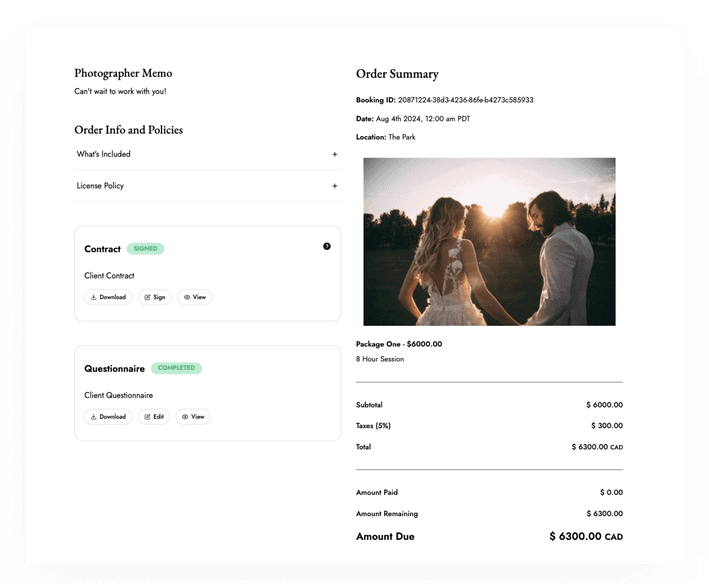This screenshot has width=709, height=584.
Task: Click the Order Info and Policies heading
Action: click(128, 130)
